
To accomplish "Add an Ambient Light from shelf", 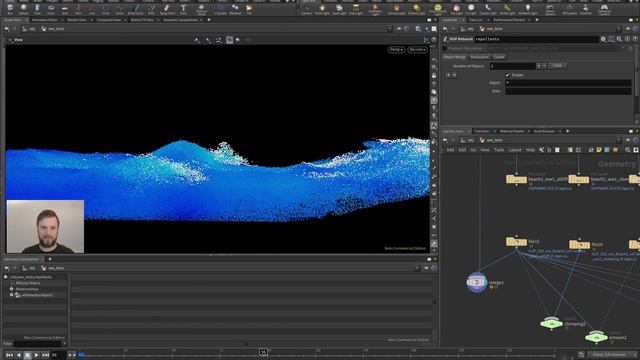I will coord(527,9).
